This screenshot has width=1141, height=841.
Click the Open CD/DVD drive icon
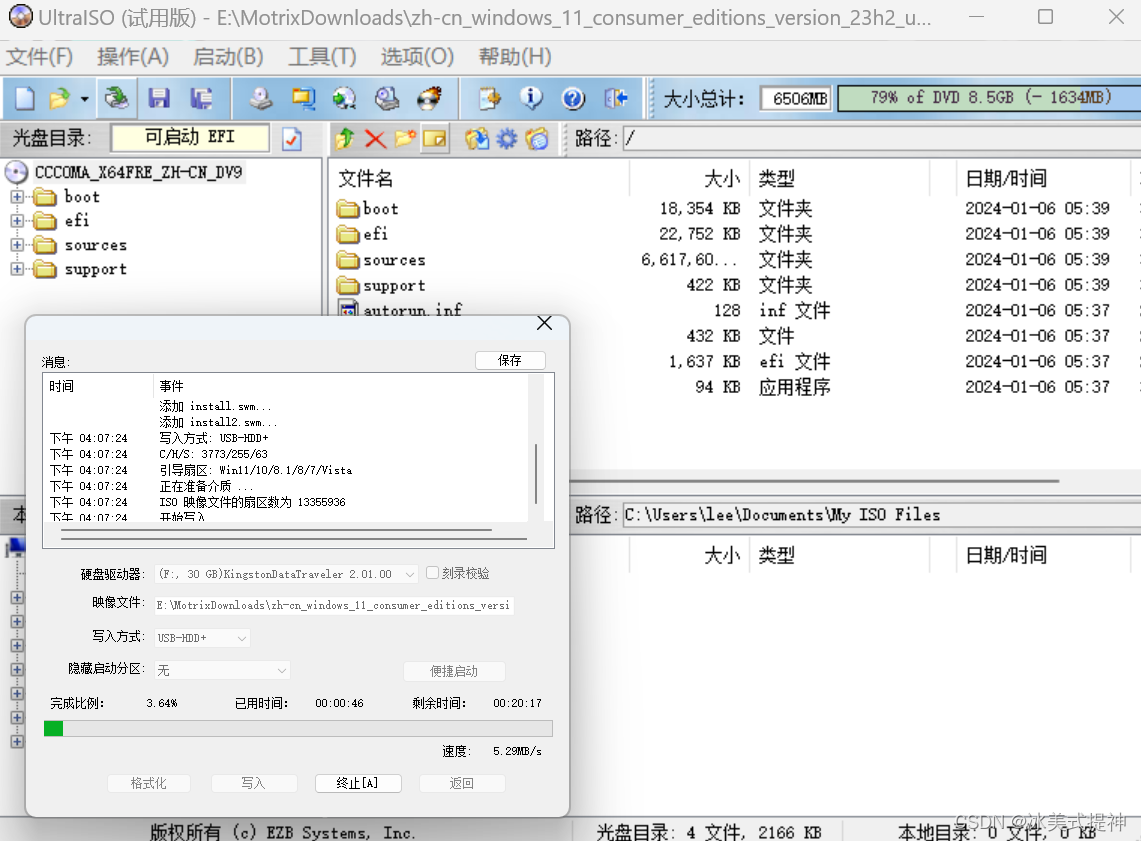click(x=116, y=97)
